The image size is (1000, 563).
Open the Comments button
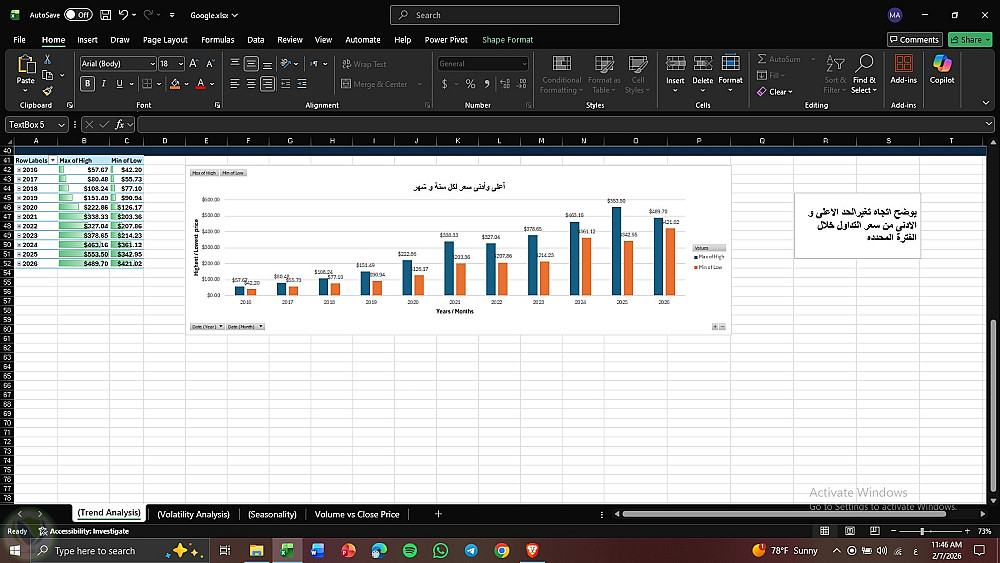coord(915,40)
